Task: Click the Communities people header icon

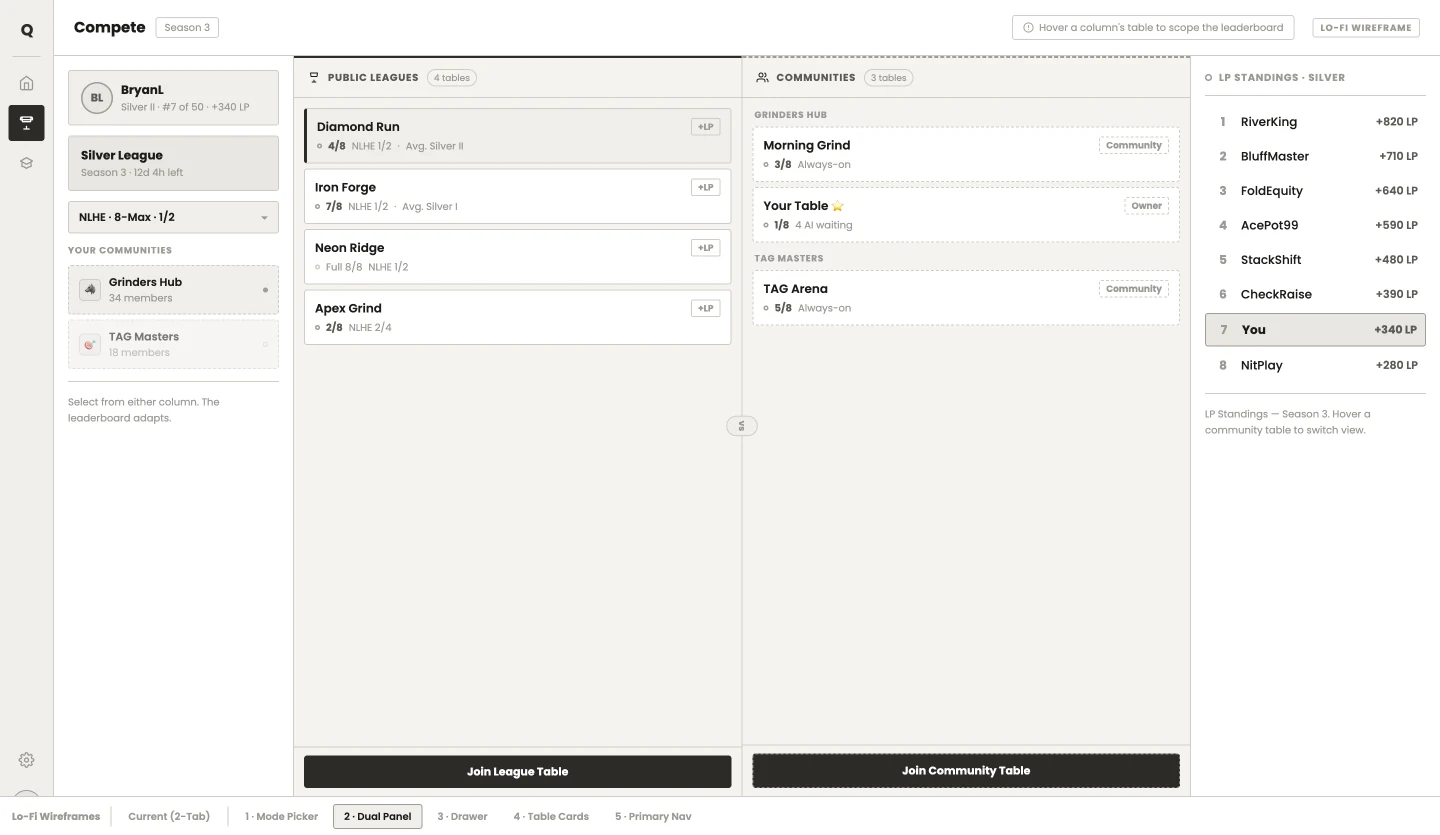Action: coord(763,77)
